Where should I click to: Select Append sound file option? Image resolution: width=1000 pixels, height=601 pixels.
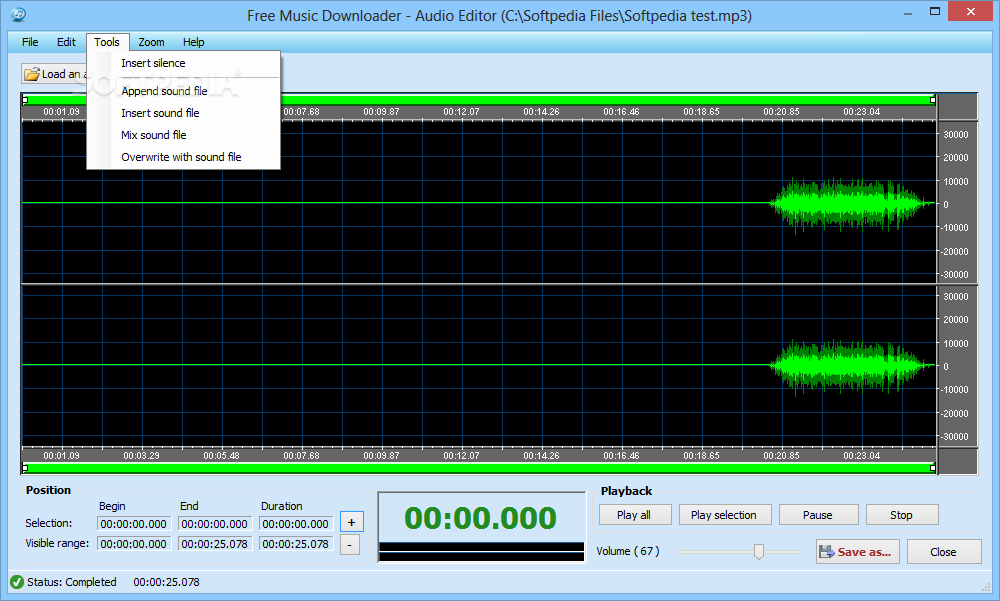[x=184, y=91]
